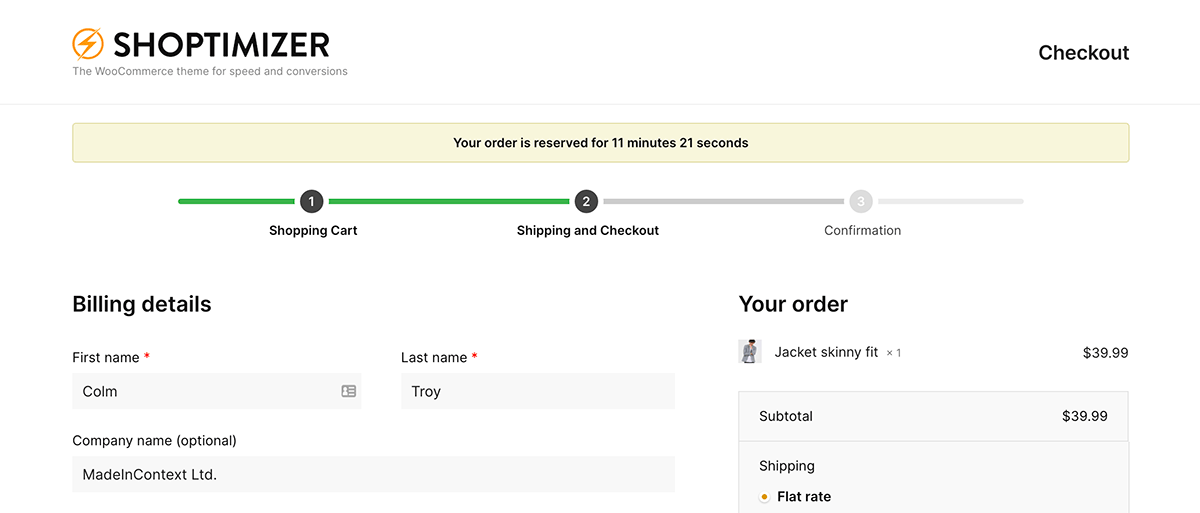Open the SHOPTIMIZER site title link
The image size is (1200, 513).
[x=221, y=44]
